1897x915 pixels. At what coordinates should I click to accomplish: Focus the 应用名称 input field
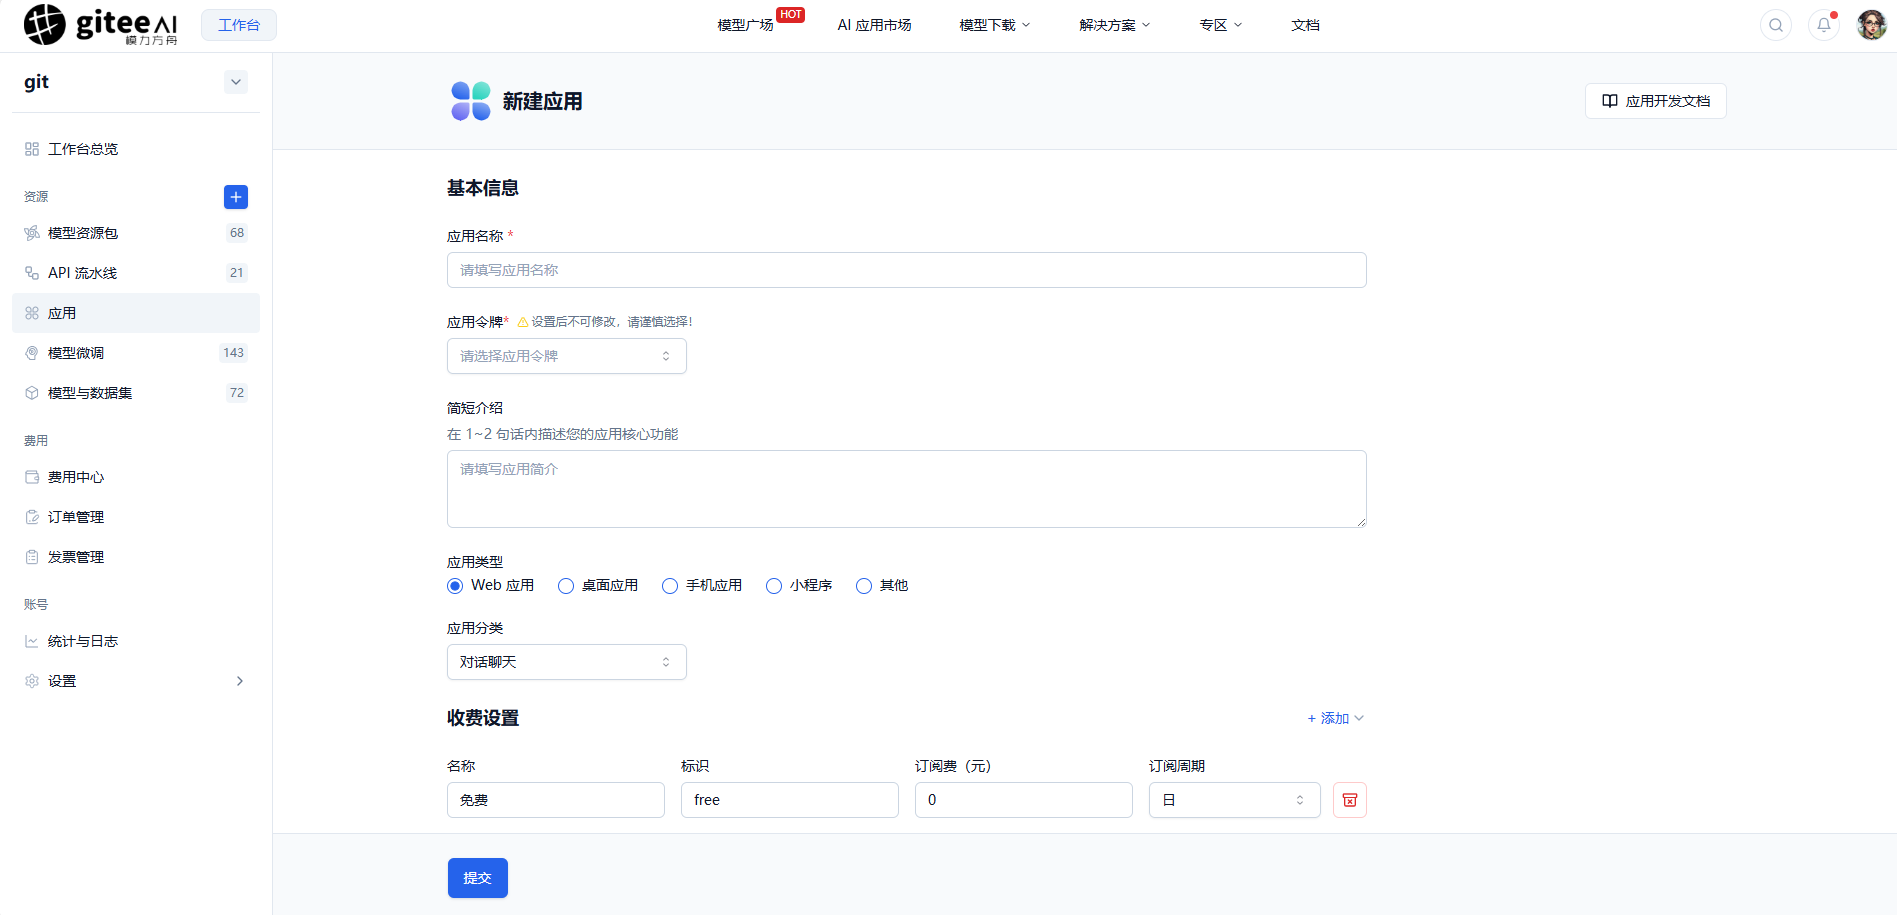[x=907, y=270]
